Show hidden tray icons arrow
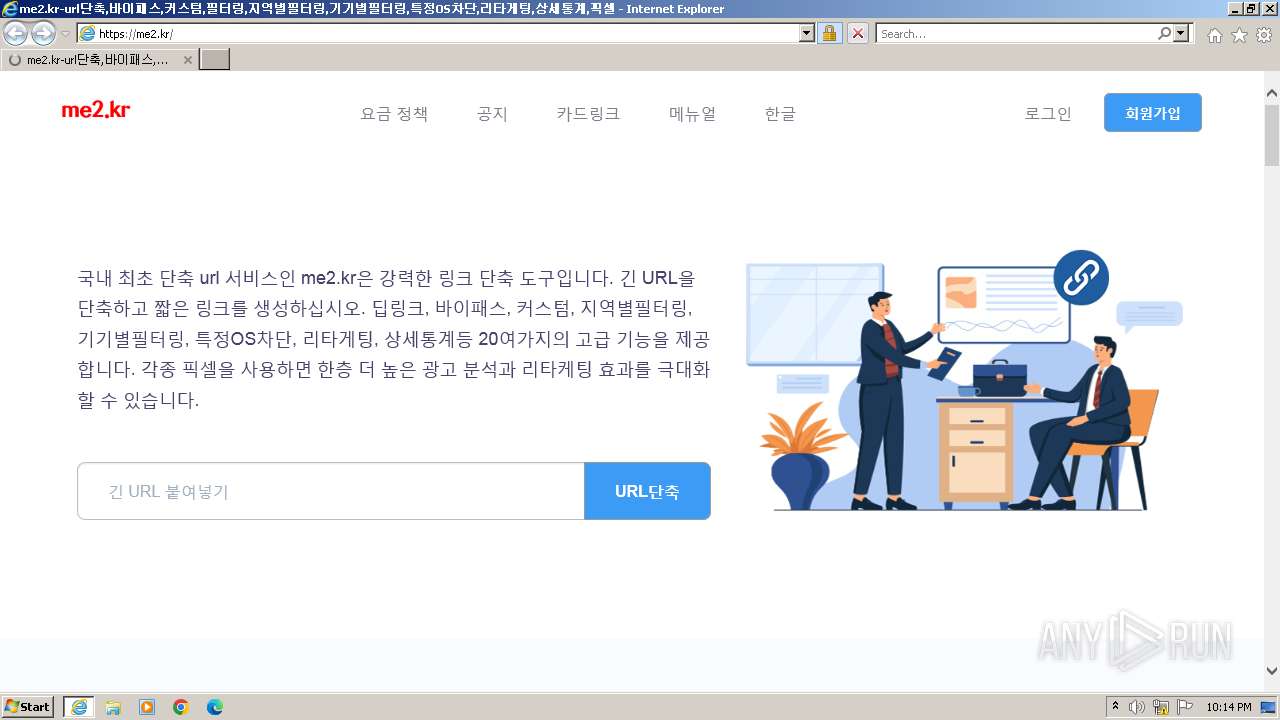 1116,707
